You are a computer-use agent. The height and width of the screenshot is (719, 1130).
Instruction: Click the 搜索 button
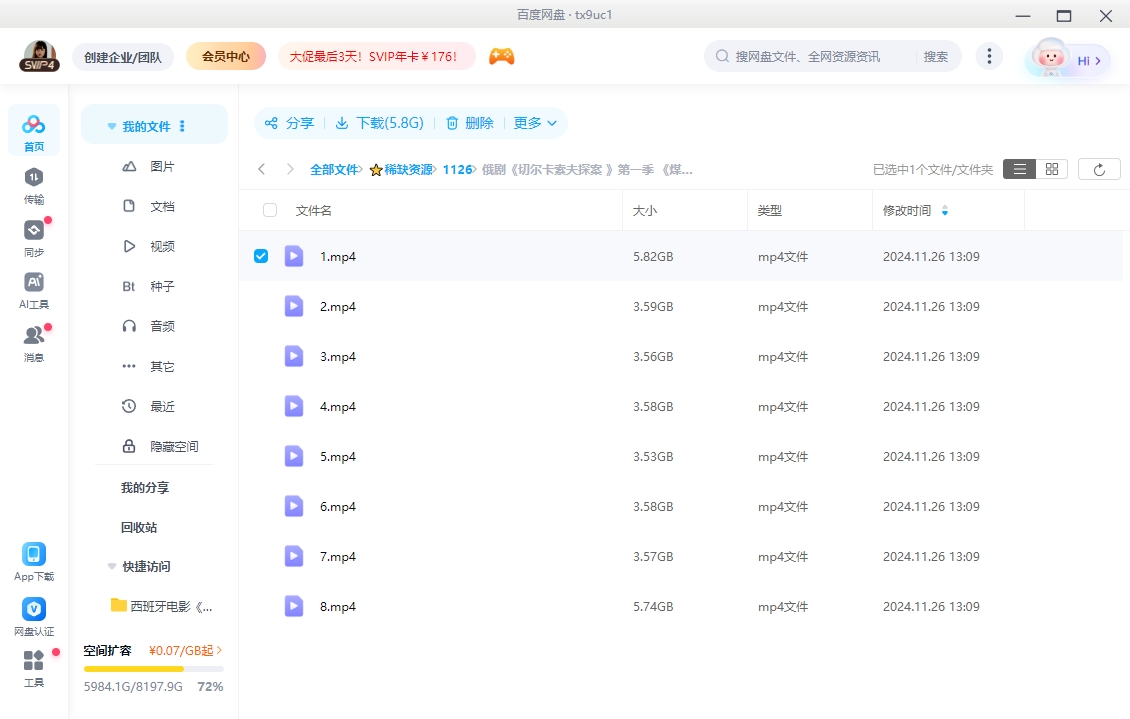[935, 56]
